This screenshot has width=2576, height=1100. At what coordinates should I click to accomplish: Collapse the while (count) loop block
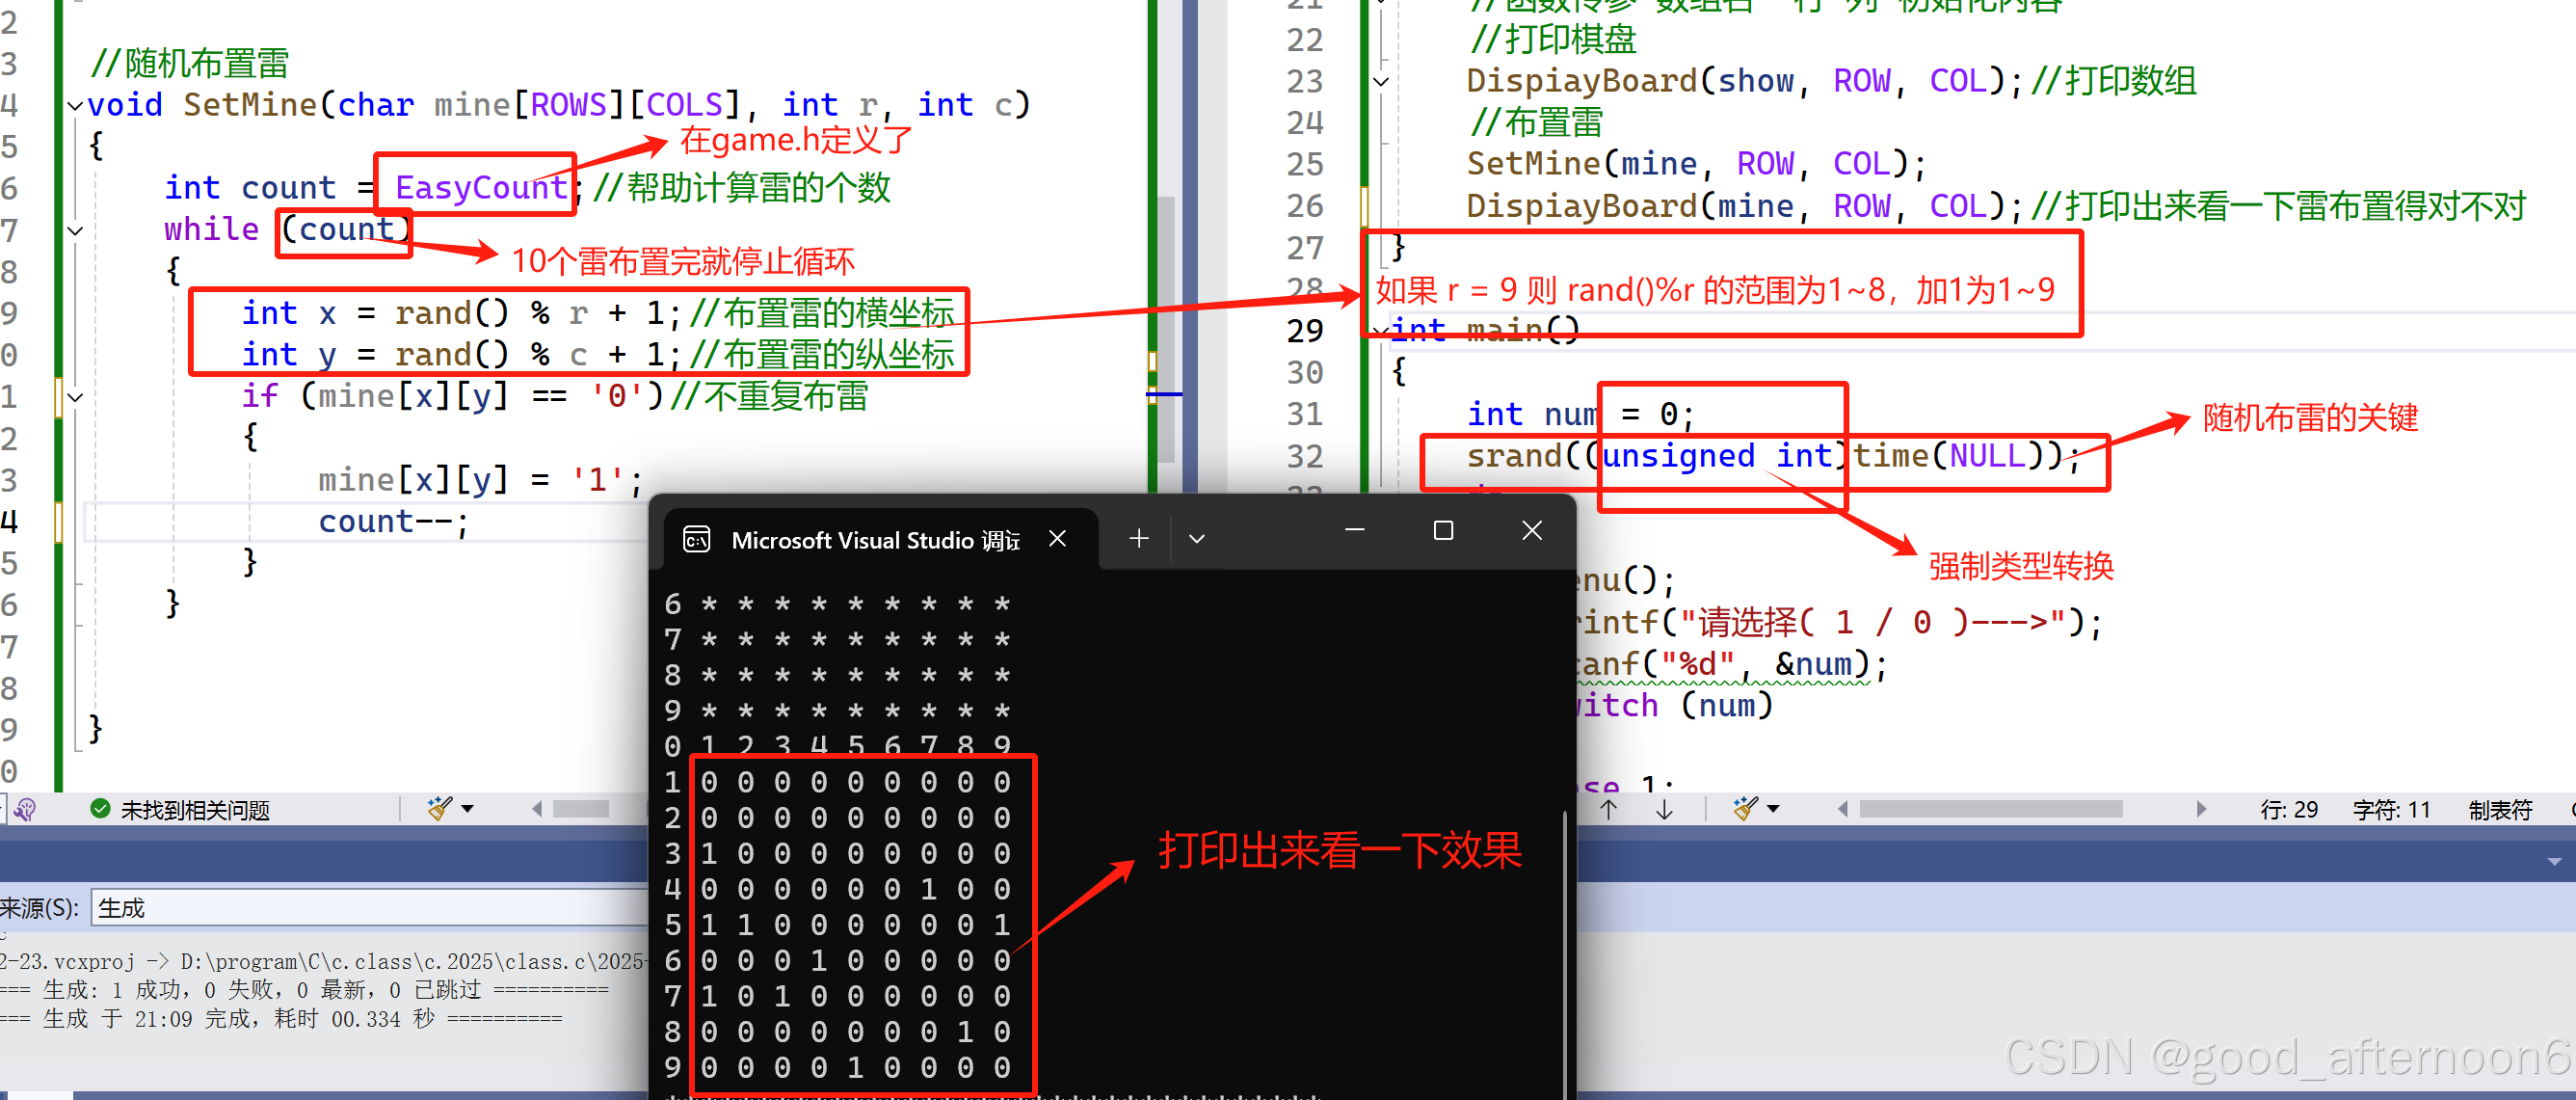75,231
